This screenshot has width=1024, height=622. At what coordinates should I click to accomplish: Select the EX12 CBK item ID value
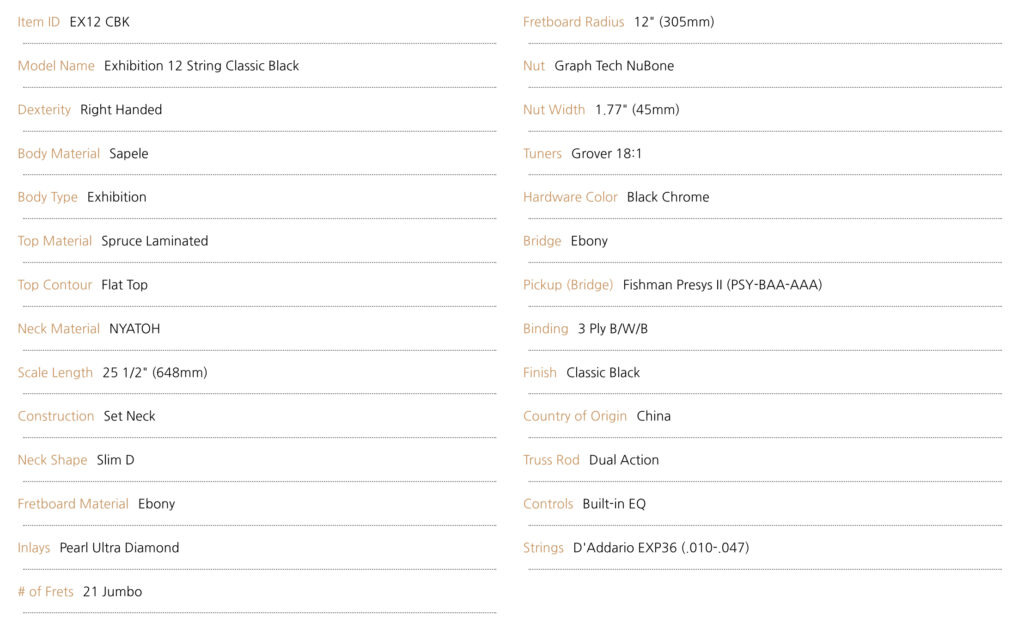(x=99, y=22)
